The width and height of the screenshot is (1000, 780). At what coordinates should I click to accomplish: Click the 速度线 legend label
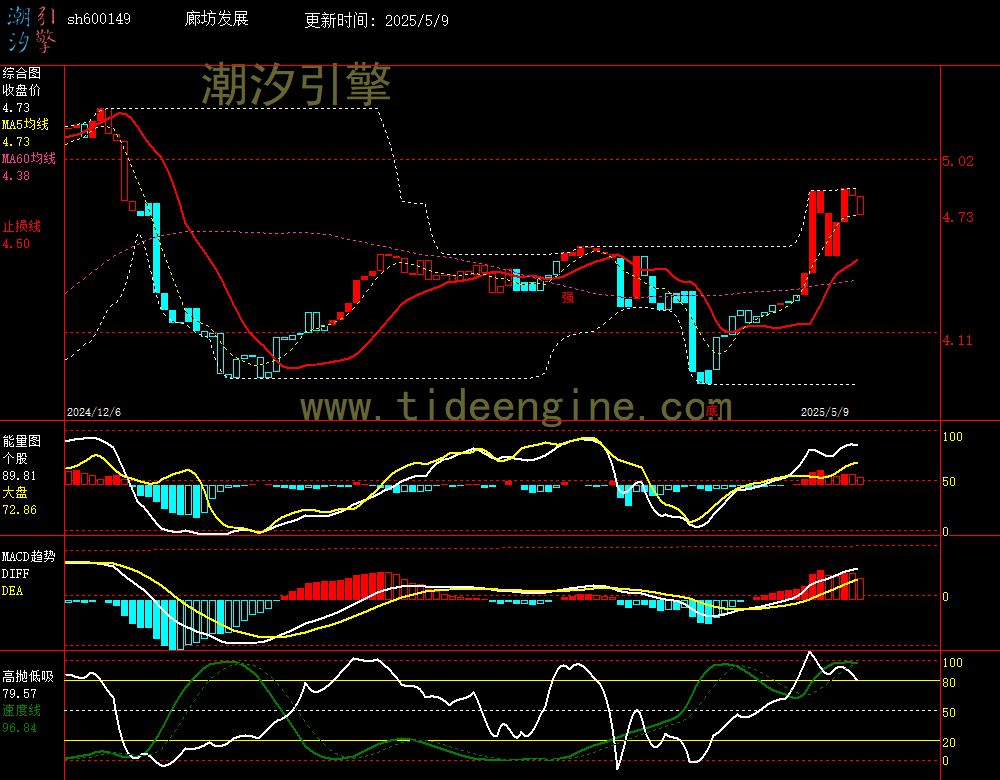21,710
